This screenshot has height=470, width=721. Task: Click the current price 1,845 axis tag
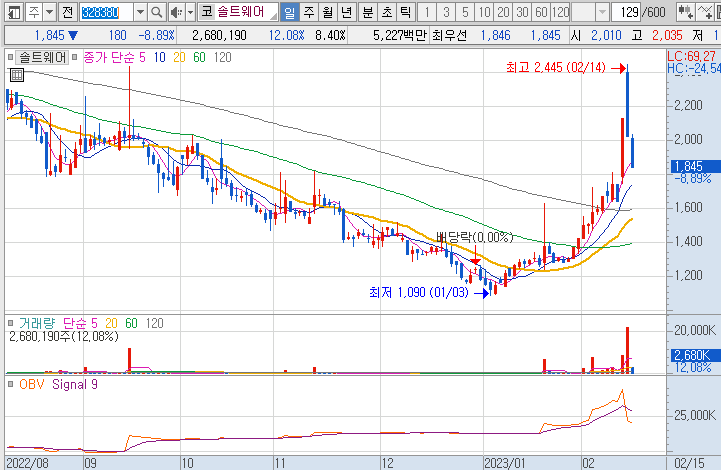pos(694,166)
